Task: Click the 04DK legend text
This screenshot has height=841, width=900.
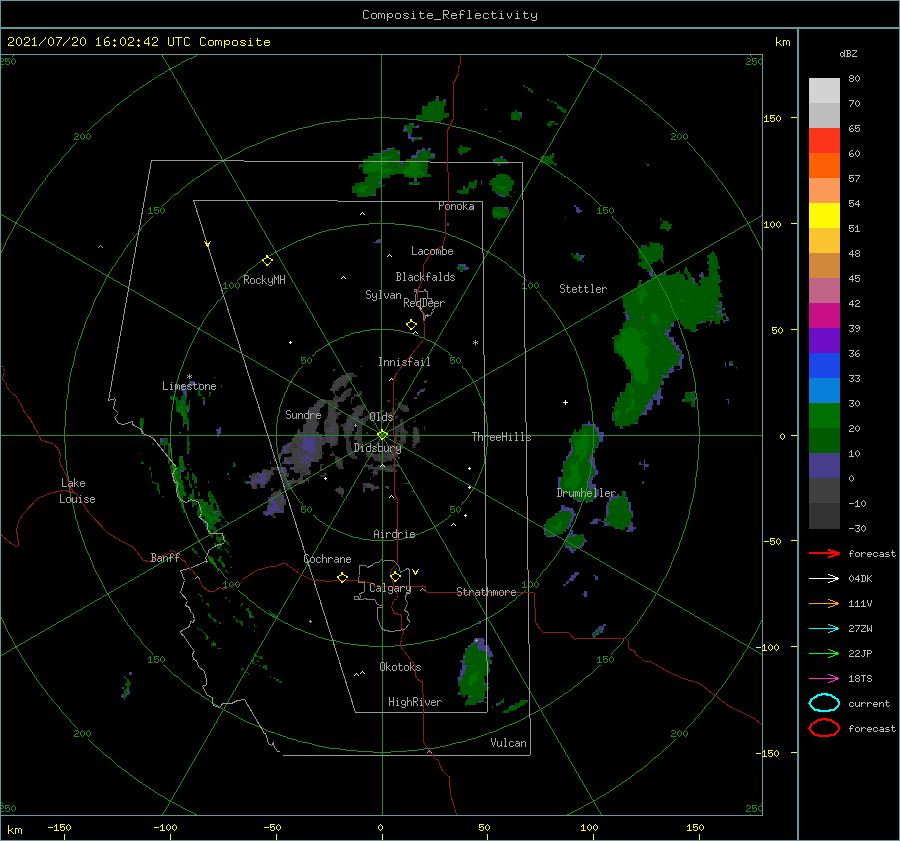Action: pyautogui.click(x=860, y=579)
